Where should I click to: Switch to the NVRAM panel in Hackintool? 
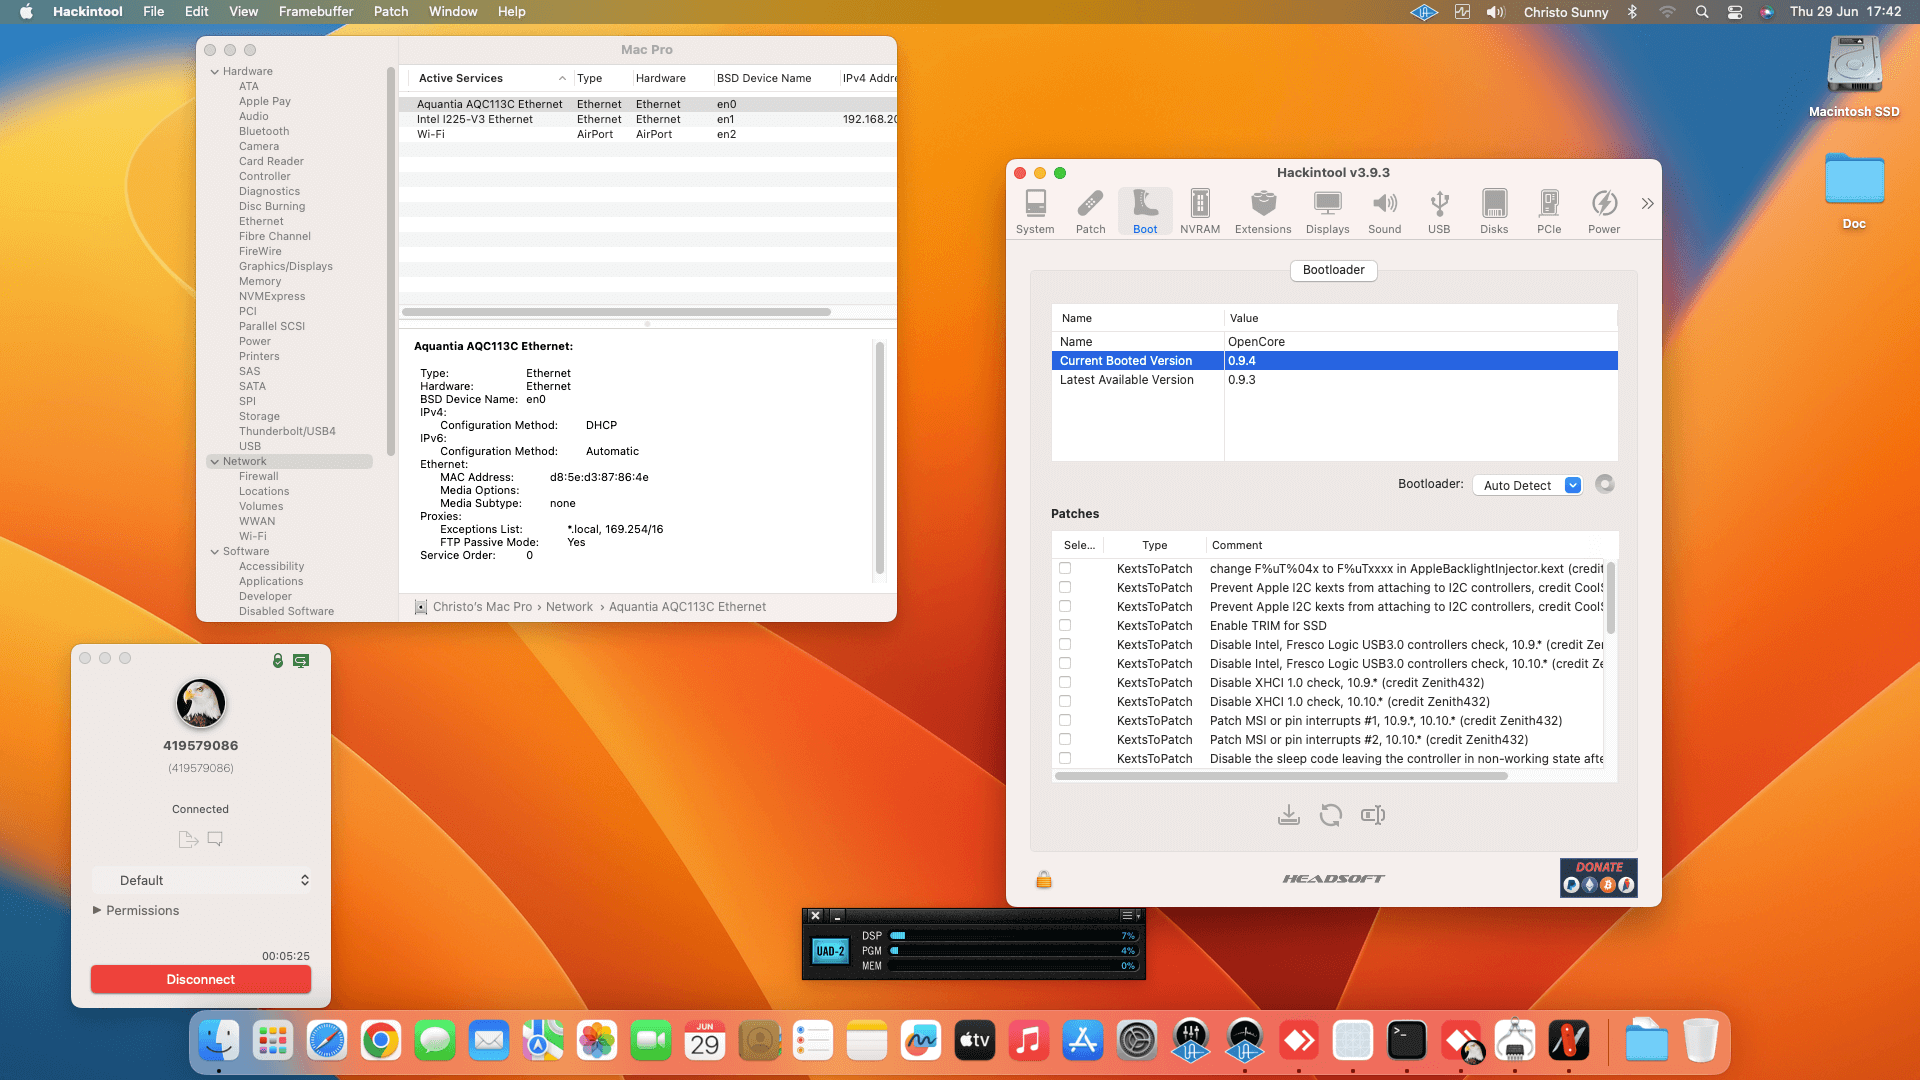[x=1199, y=210]
